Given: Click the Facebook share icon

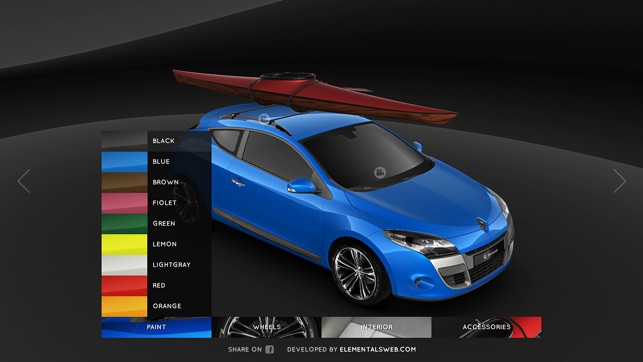Looking at the screenshot, I should coord(269,349).
